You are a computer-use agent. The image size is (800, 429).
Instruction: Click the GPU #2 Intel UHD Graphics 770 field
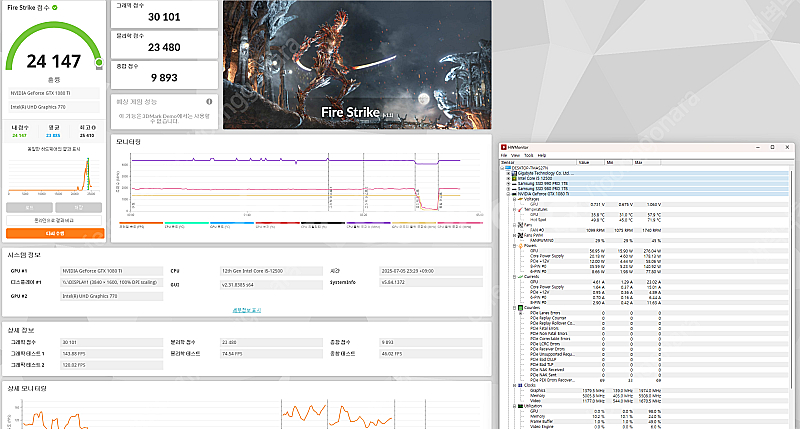(x=112, y=296)
